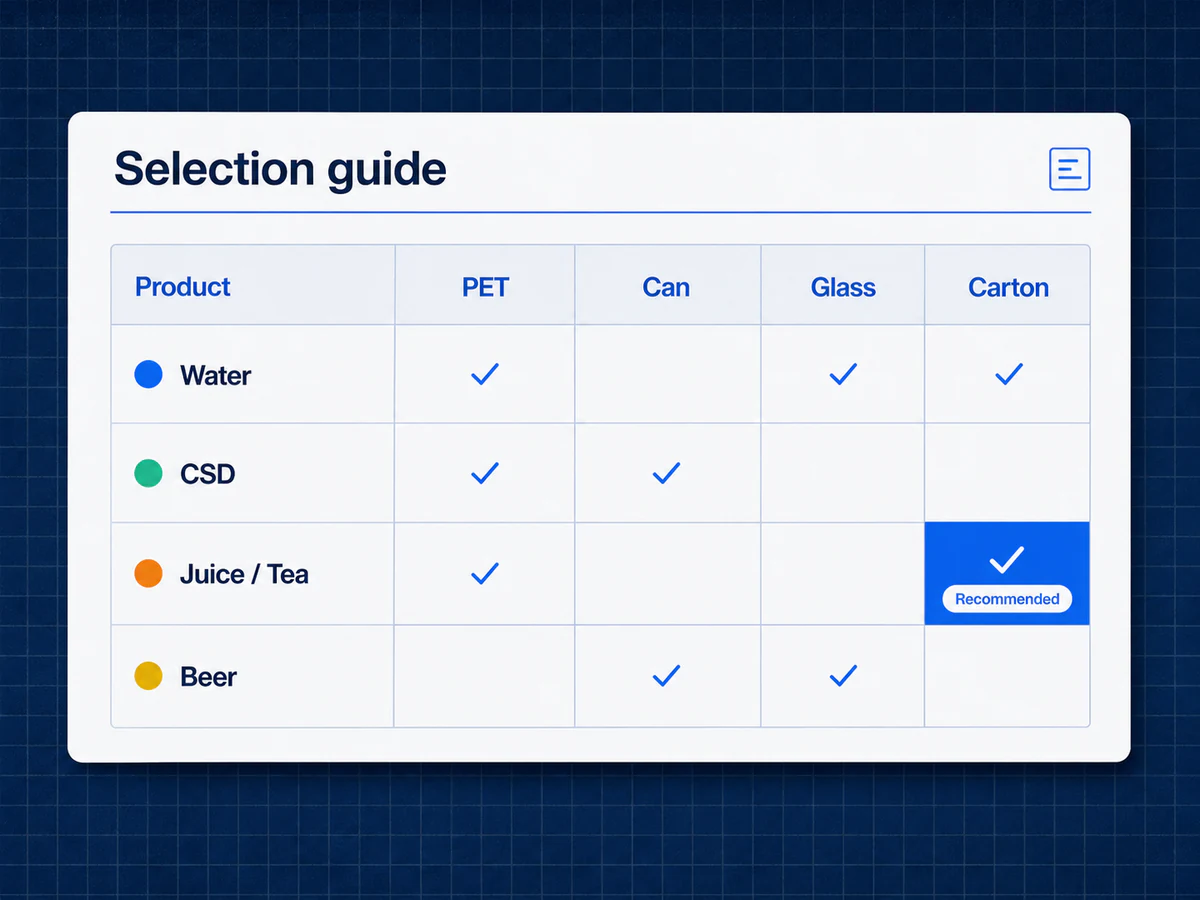Click the Recommended badge
1200x900 pixels.
1007,599
